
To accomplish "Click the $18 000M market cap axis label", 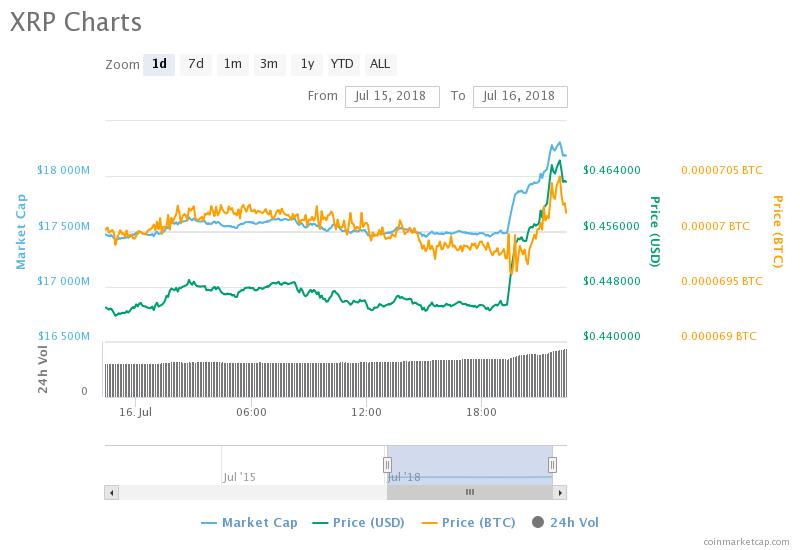I will point(63,170).
